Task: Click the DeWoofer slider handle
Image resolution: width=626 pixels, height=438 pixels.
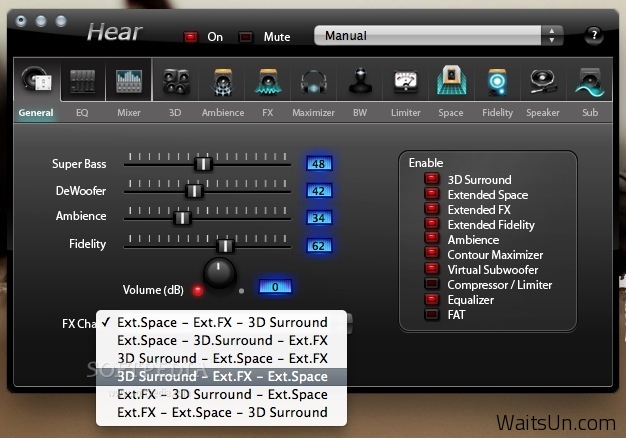Action: 194,191
